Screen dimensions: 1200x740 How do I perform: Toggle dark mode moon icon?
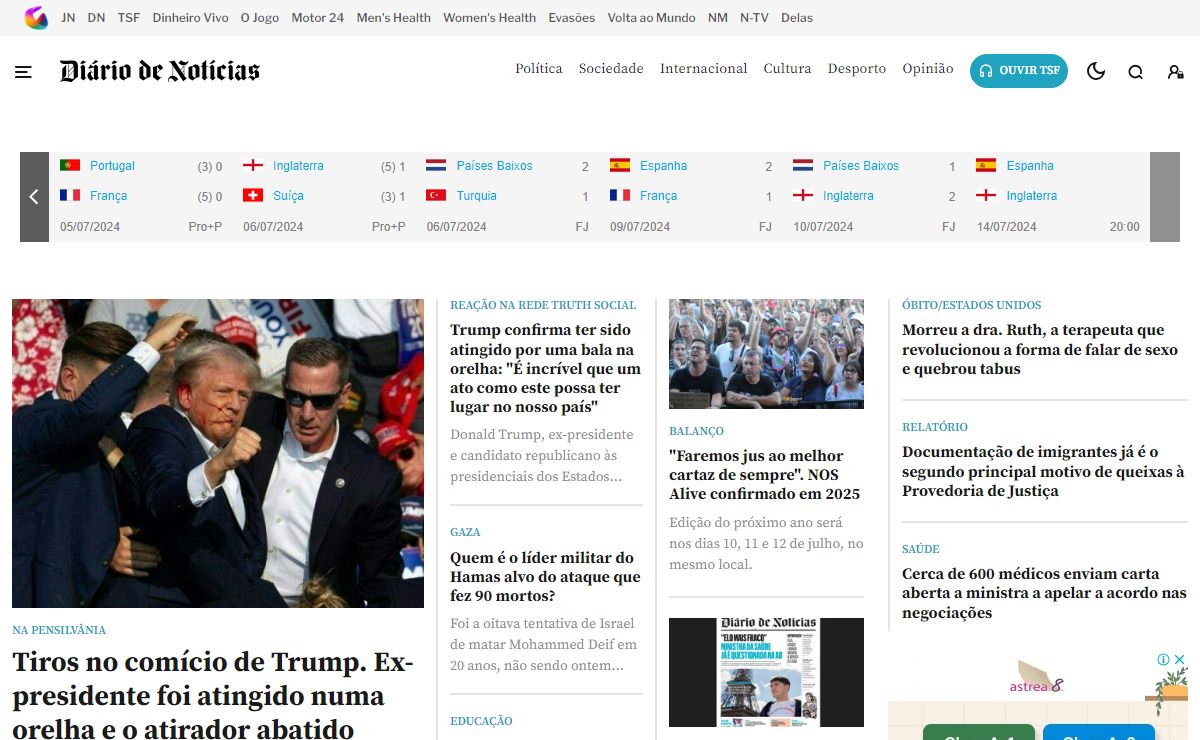(x=1096, y=71)
